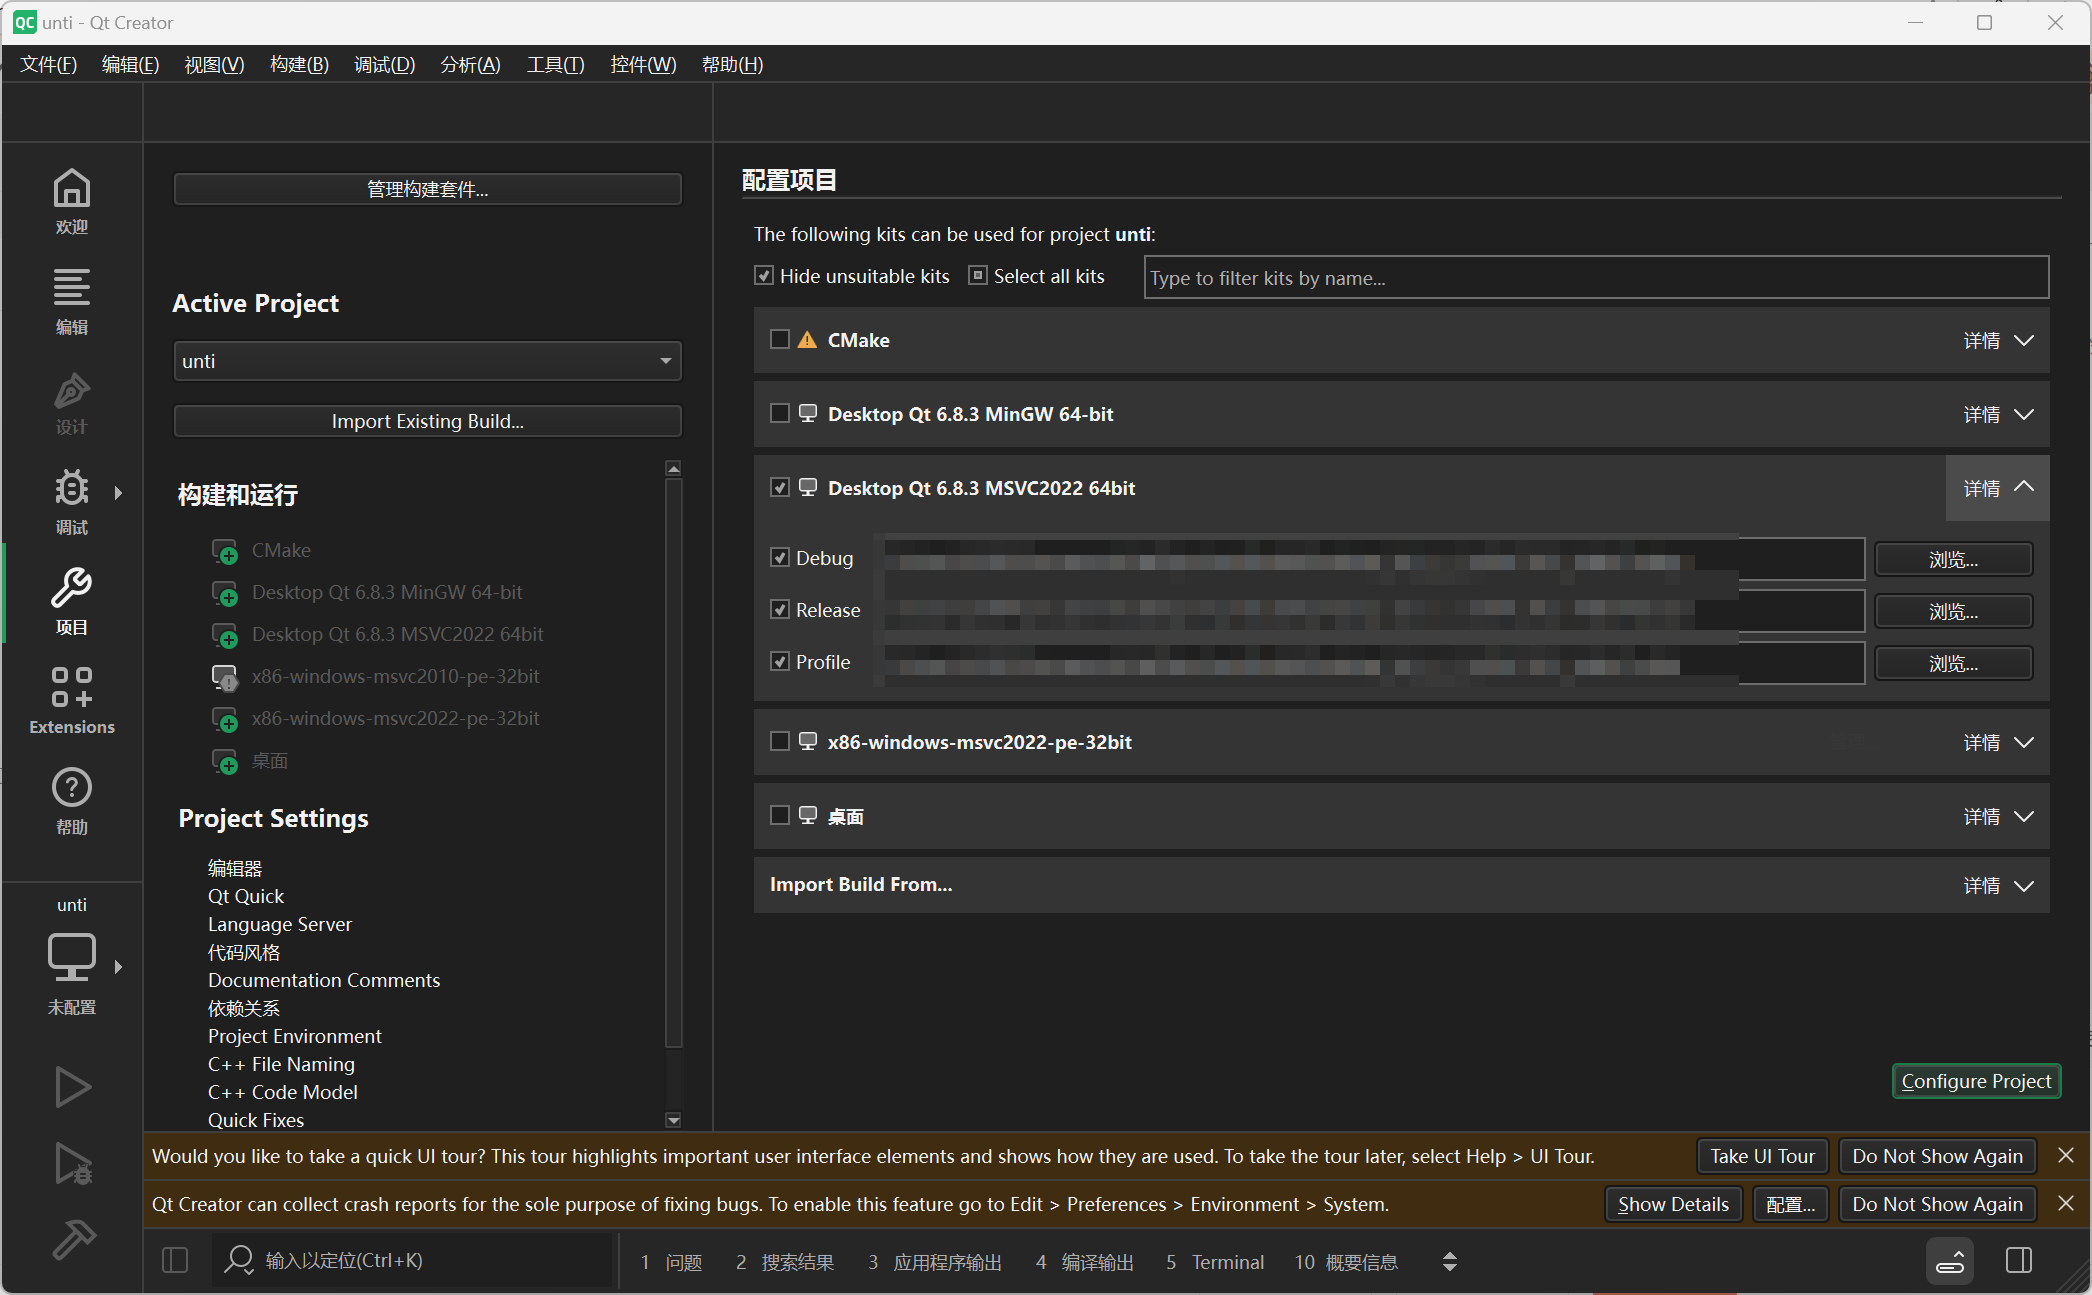
Task: Switch to Edit (编辑) mode
Action: [72, 301]
